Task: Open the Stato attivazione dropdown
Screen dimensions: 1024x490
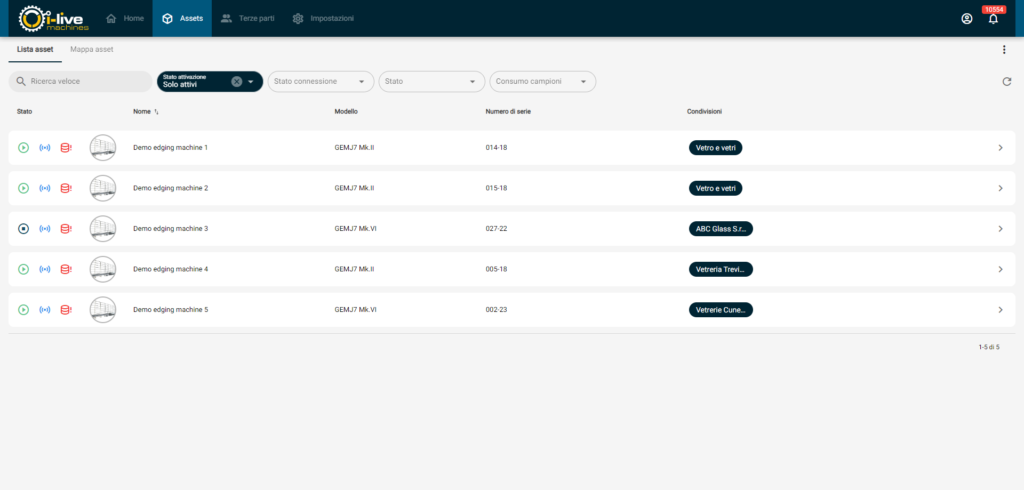Action: 250,82
